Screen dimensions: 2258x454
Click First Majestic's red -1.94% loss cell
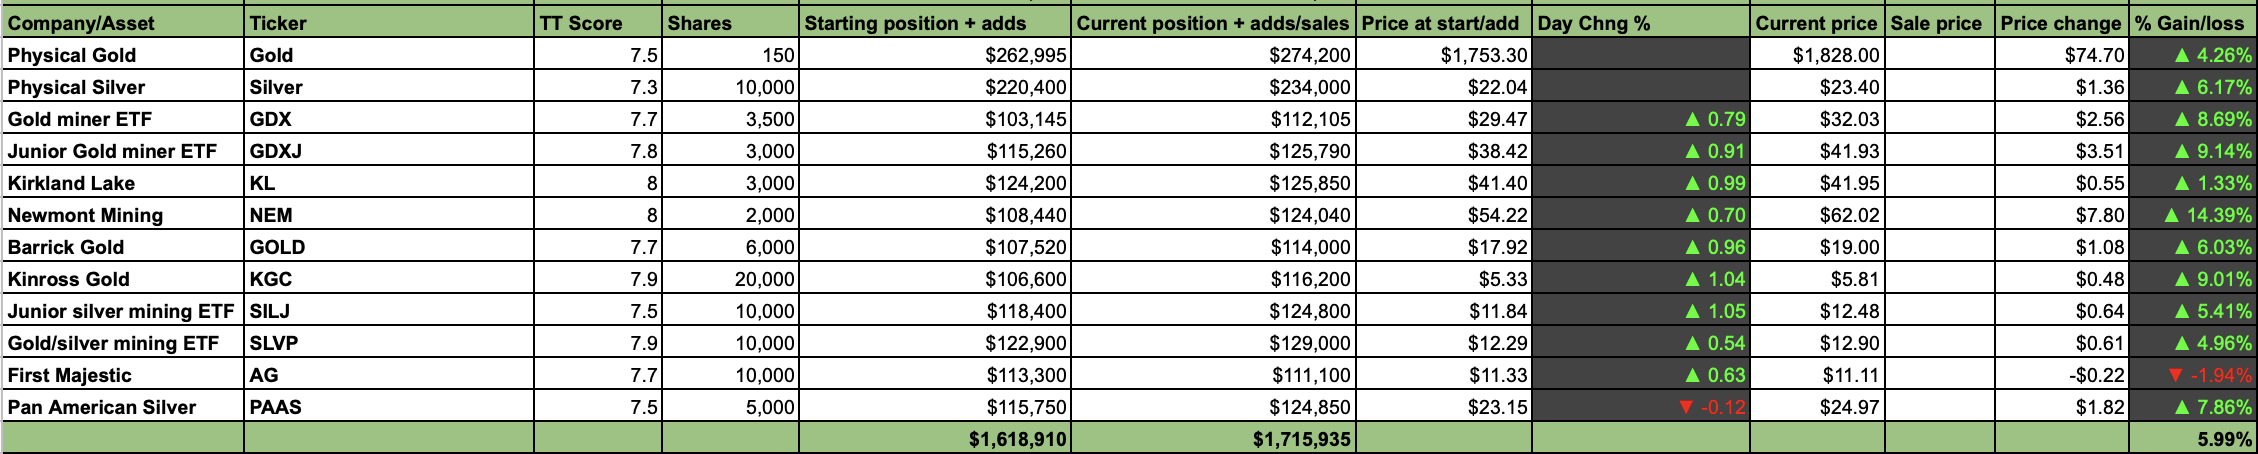[2192, 375]
